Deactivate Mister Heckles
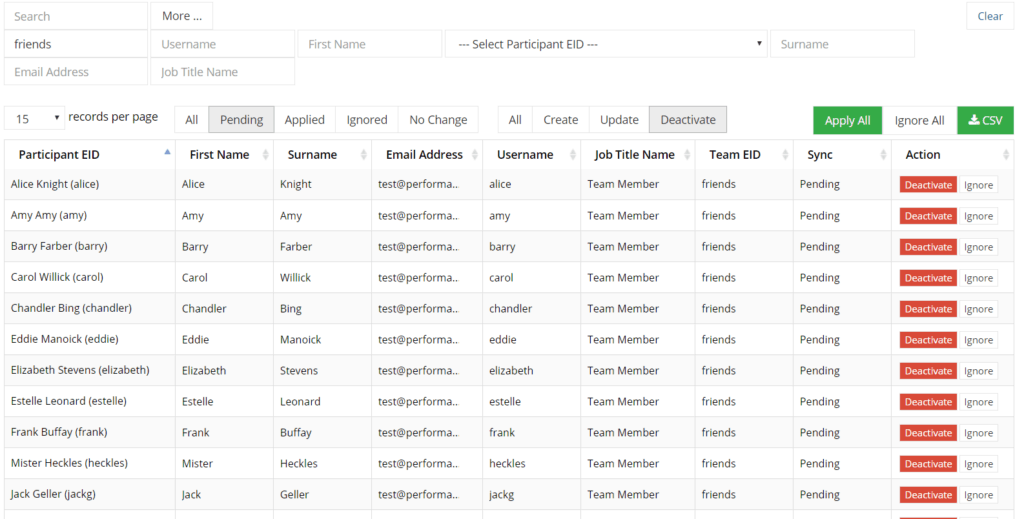 [x=928, y=464]
